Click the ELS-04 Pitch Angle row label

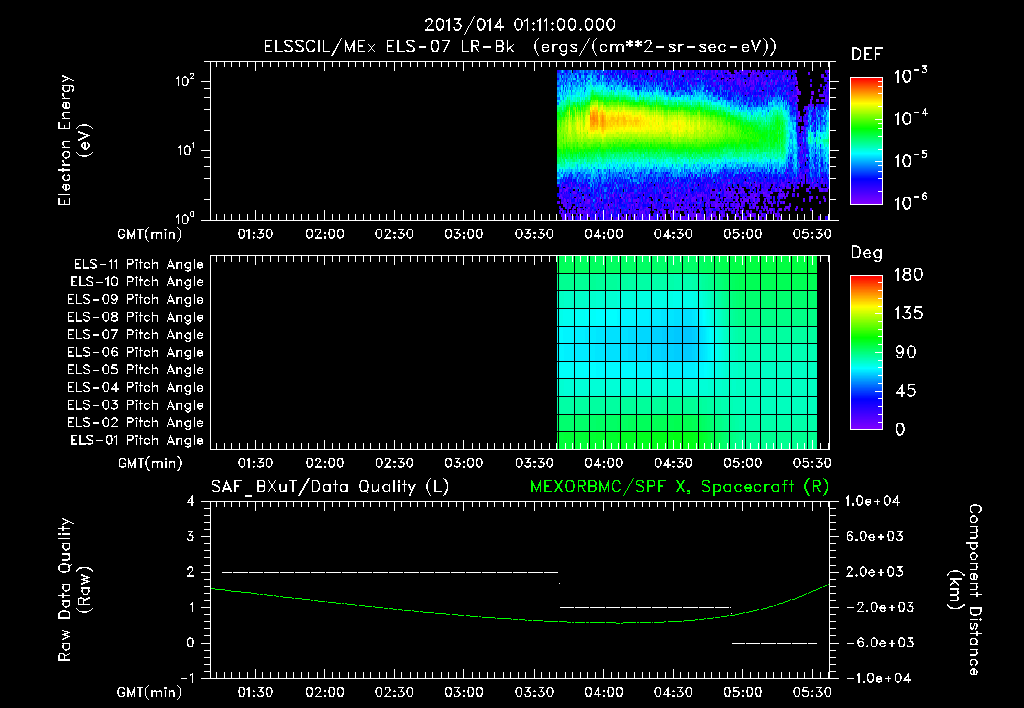coord(135,387)
